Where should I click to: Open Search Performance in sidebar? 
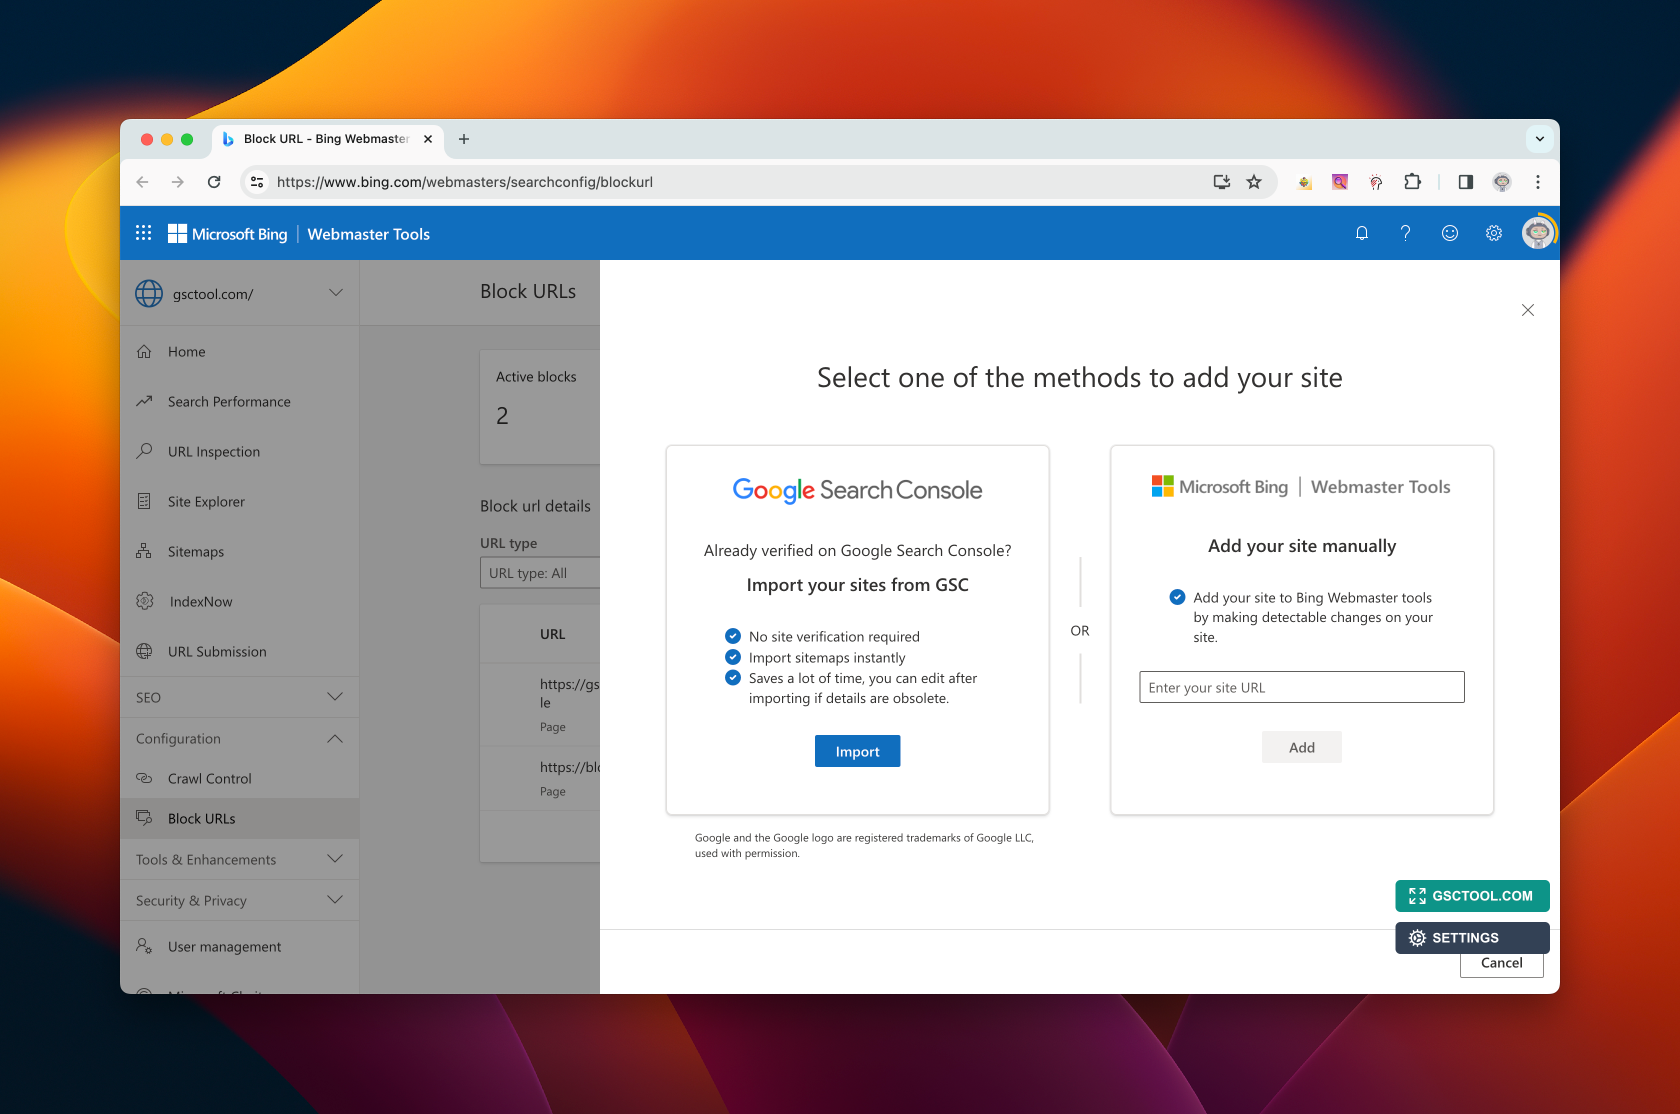click(x=228, y=401)
